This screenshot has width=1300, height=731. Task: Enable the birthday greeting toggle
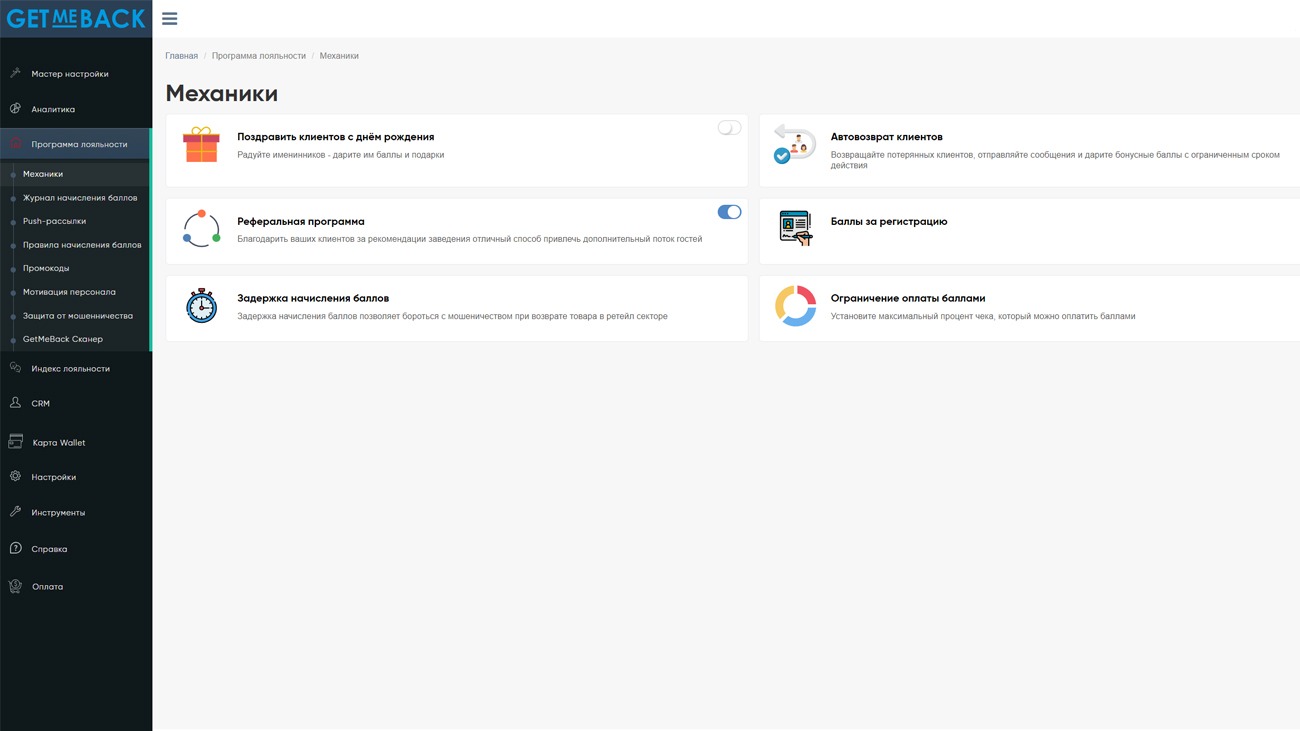click(x=729, y=128)
